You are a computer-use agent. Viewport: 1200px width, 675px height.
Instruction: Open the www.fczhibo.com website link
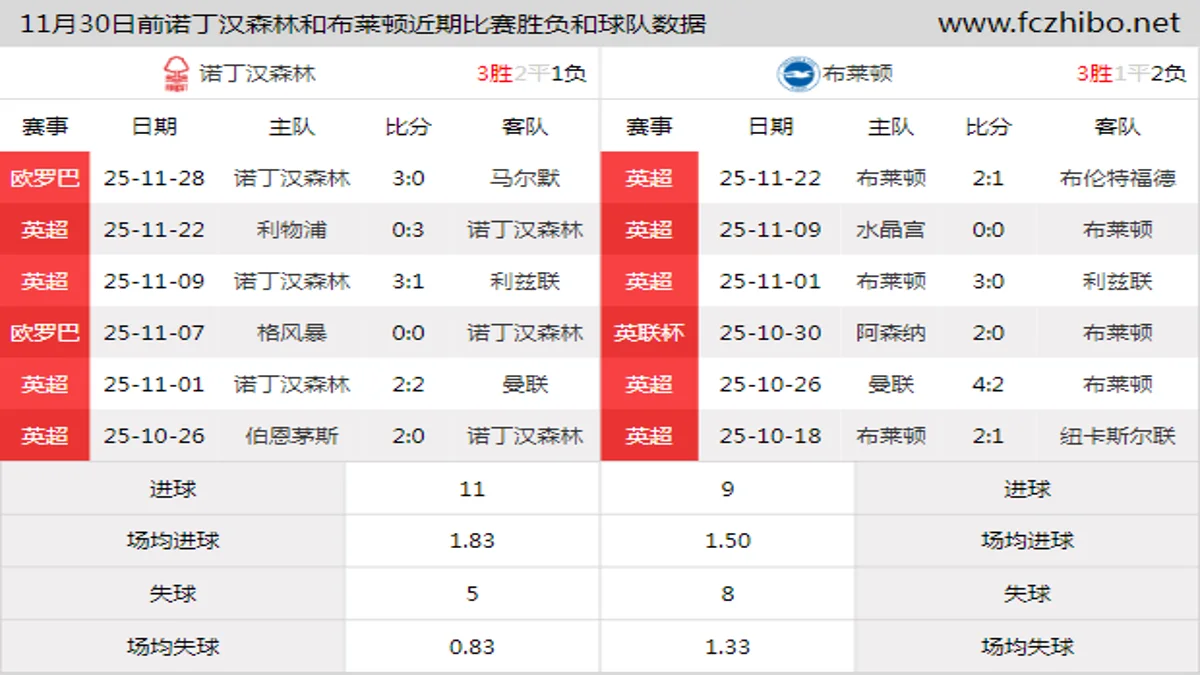tap(1058, 20)
